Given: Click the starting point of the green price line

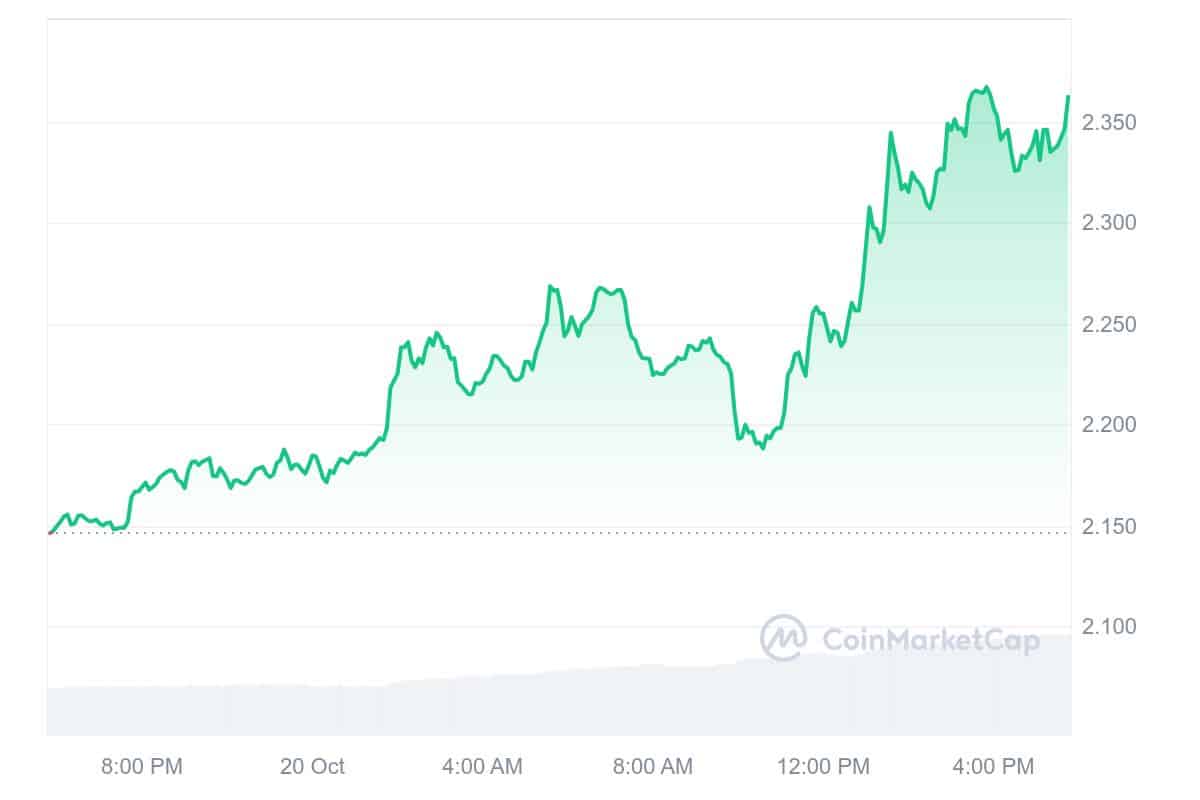Looking at the screenshot, I should coord(49,532).
